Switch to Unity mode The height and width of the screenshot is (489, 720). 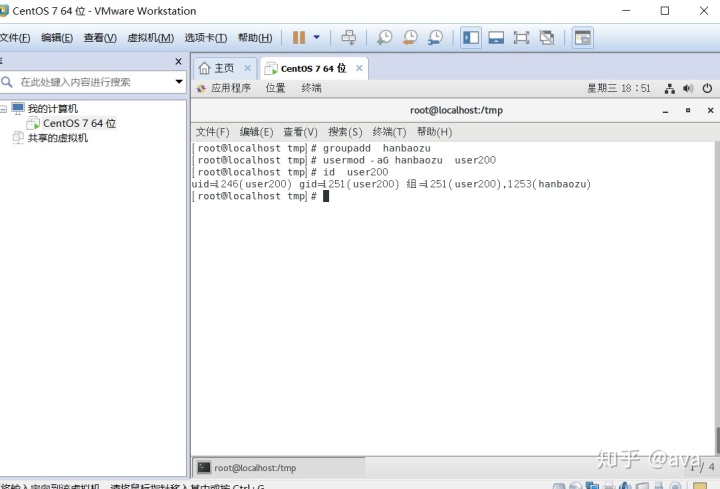(546, 38)
